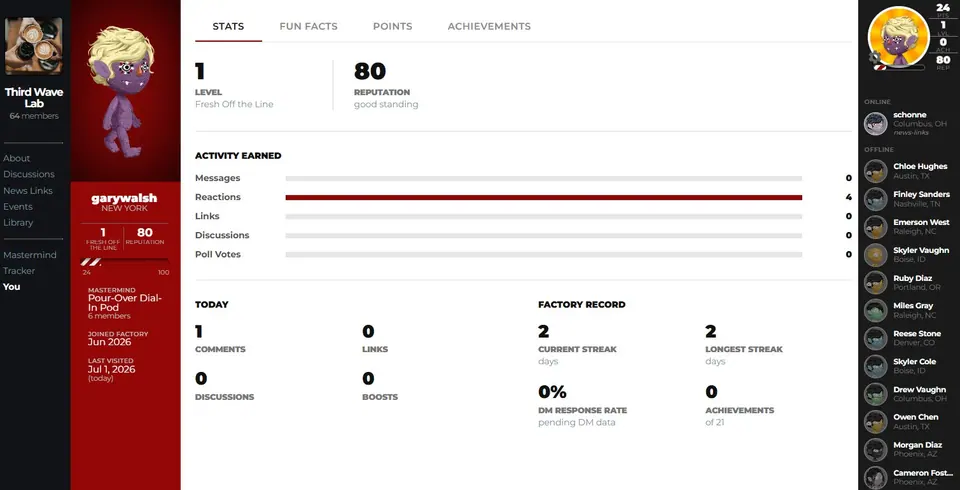Open schonne's member avatar

pyautogui.click(x=876, y=124)
